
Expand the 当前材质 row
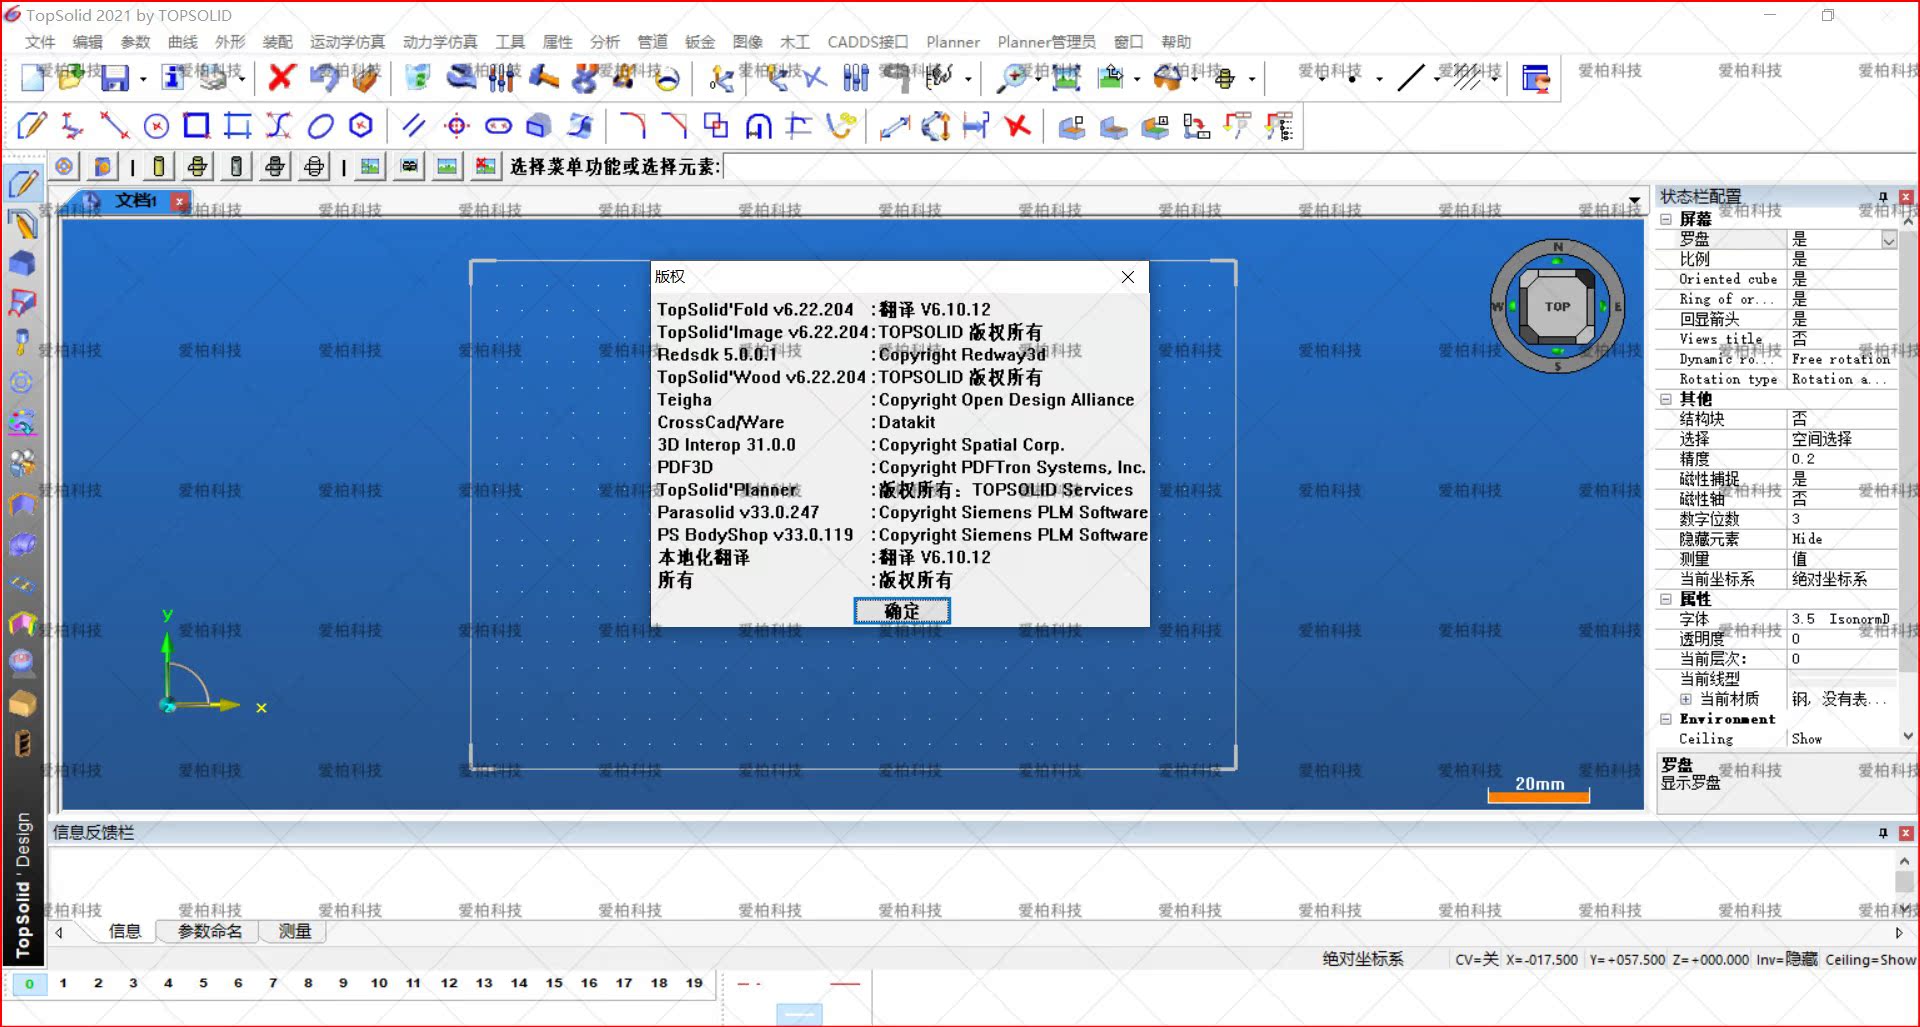pos(1686,699)
